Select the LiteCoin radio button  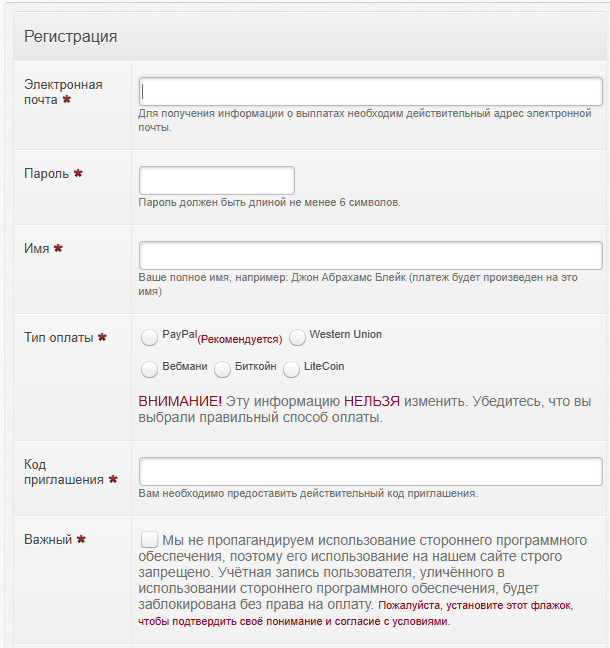pos(292,369)
